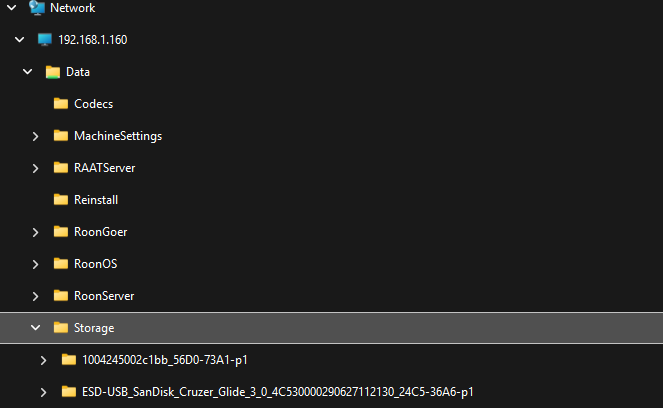Click the Storage folder icon

point(61,328)
